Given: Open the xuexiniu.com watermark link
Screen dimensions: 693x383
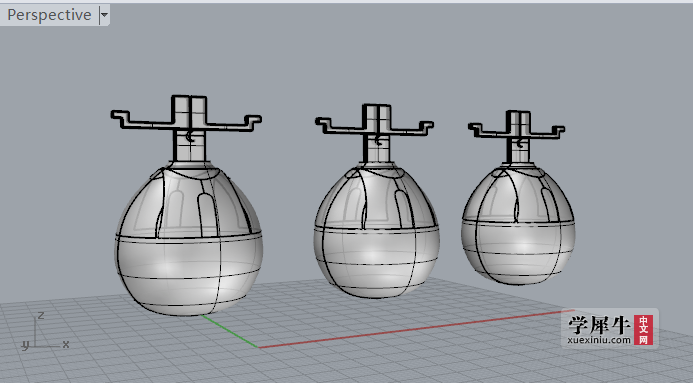Looking at the screenshot, I should 599,340.
